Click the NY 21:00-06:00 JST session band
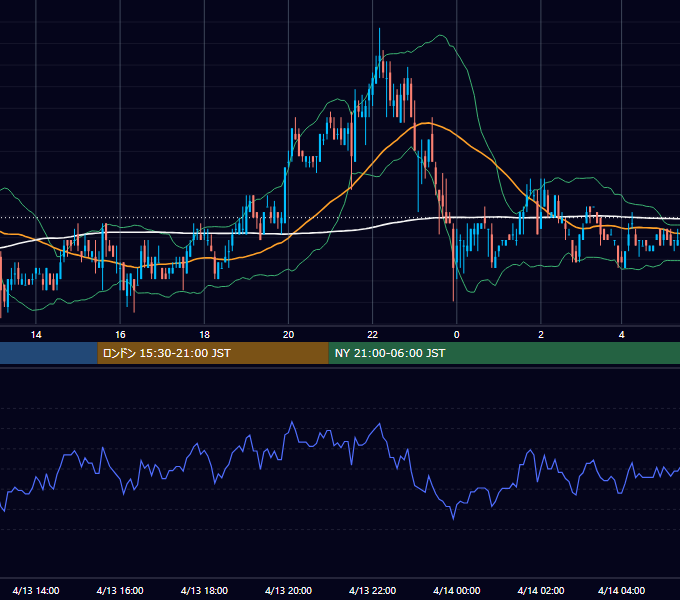680x600 pixels. (x=504, y=353)
